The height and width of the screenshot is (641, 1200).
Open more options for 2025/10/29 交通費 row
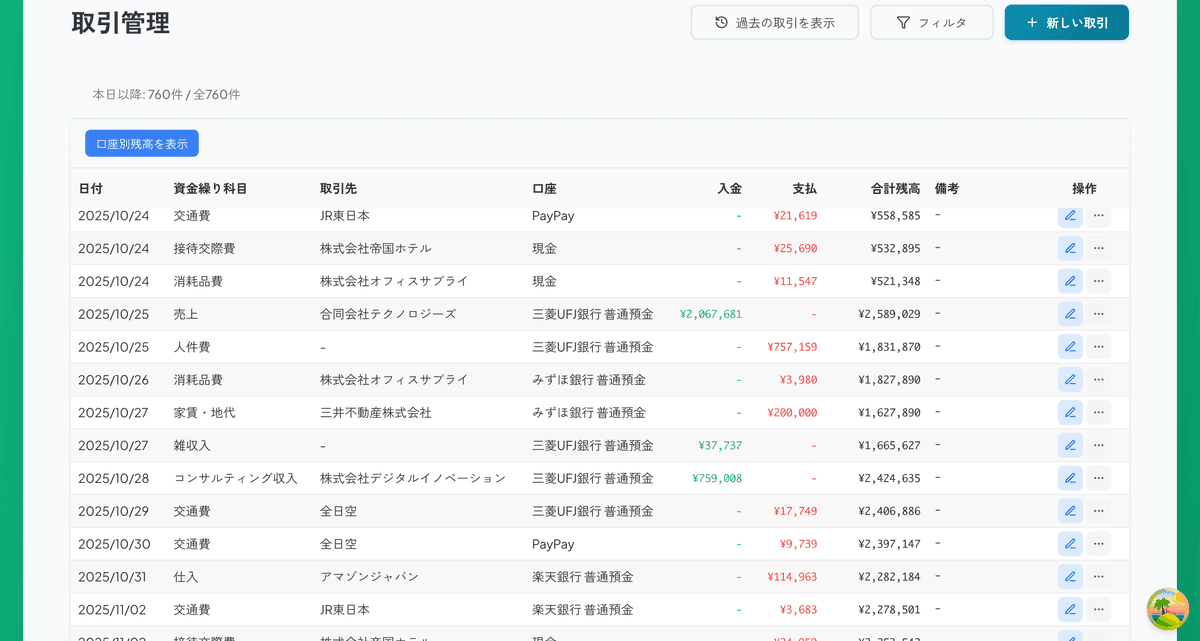tap(1099, 511)
